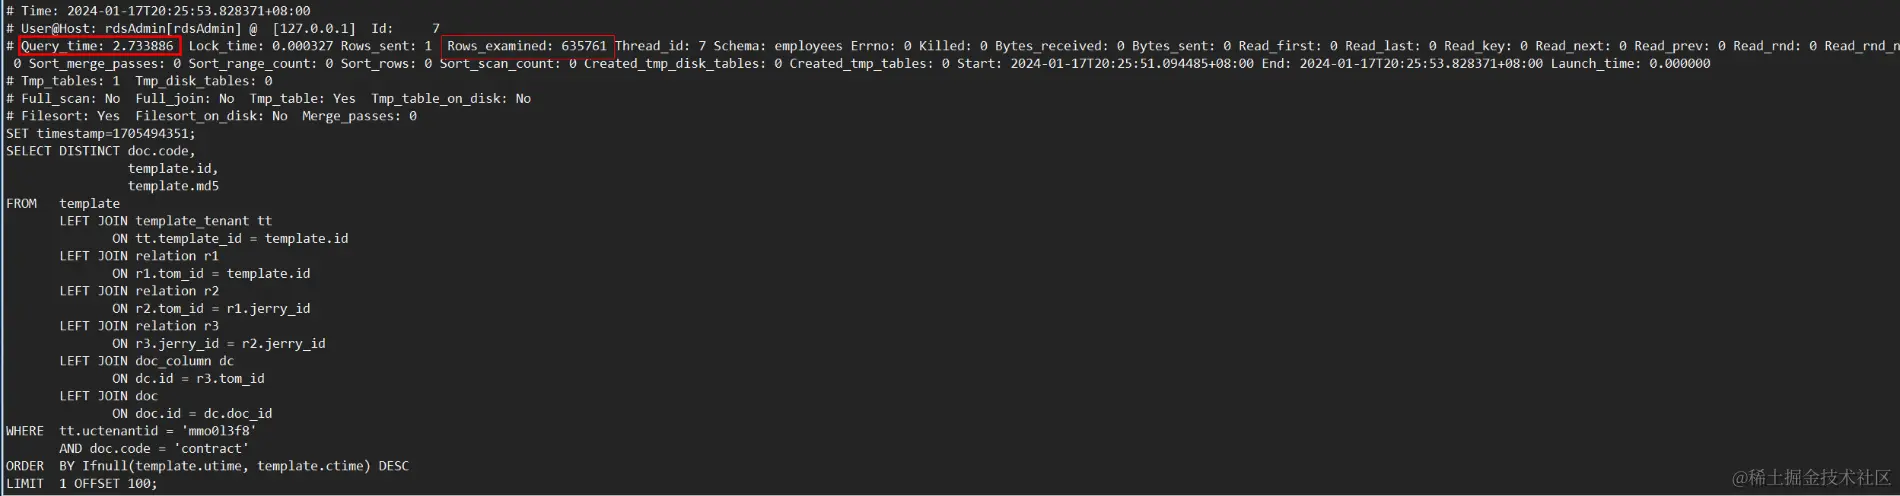Click the template.md5 column line
Viewport: 1900px width, 496px height.
click(173, 186)
